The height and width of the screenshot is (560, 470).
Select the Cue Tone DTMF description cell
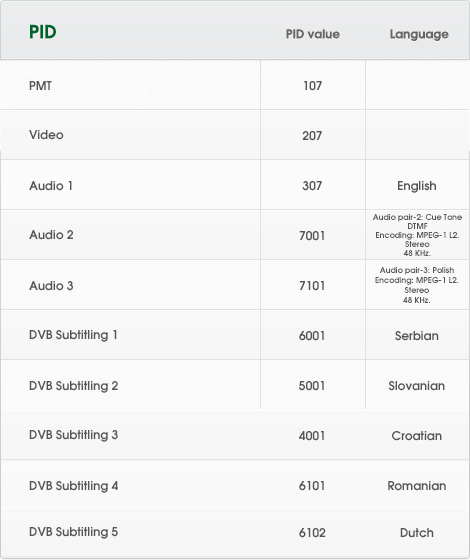(417, 235)
